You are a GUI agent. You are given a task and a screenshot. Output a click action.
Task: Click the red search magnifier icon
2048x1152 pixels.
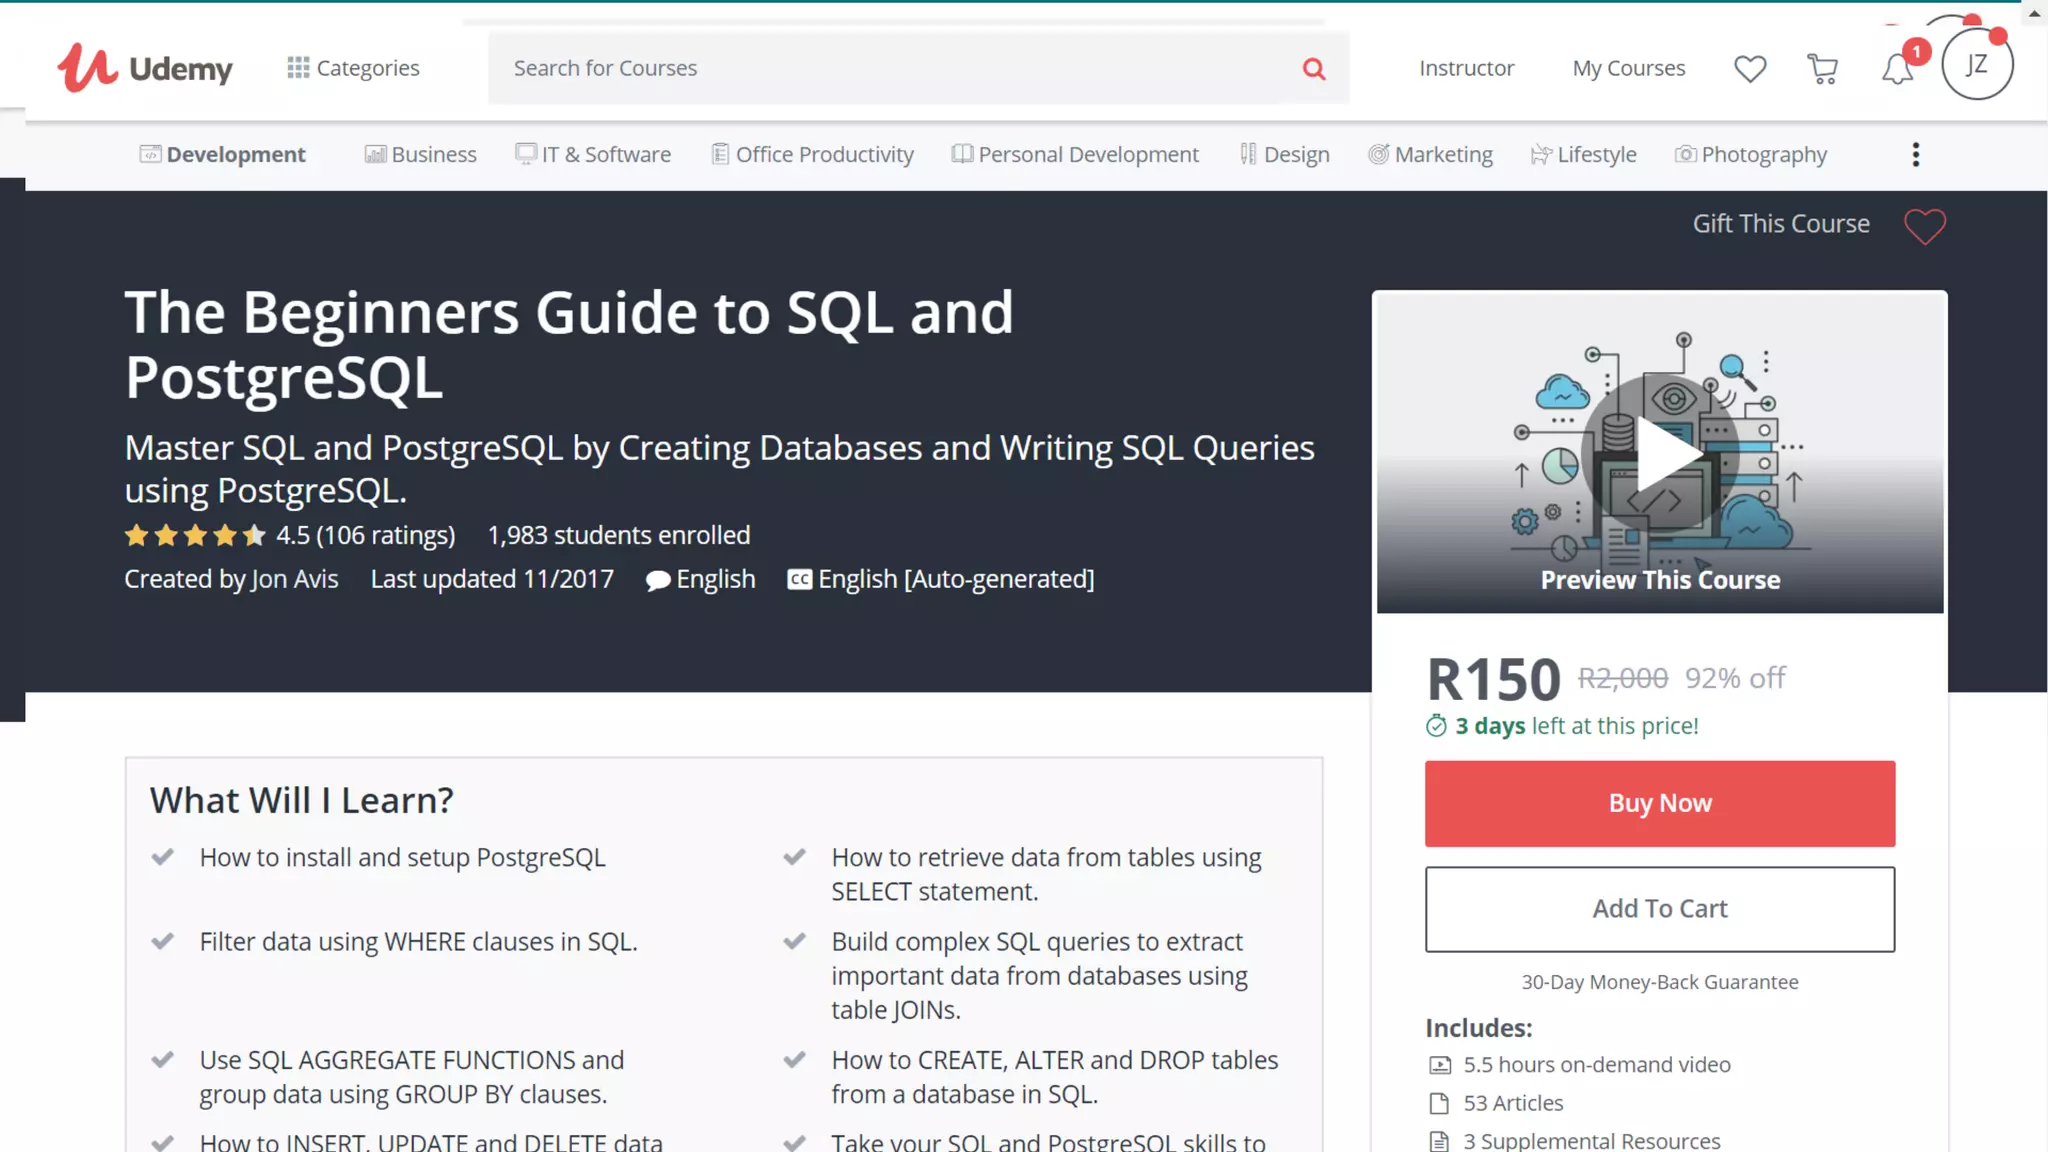pos(1313,68)
